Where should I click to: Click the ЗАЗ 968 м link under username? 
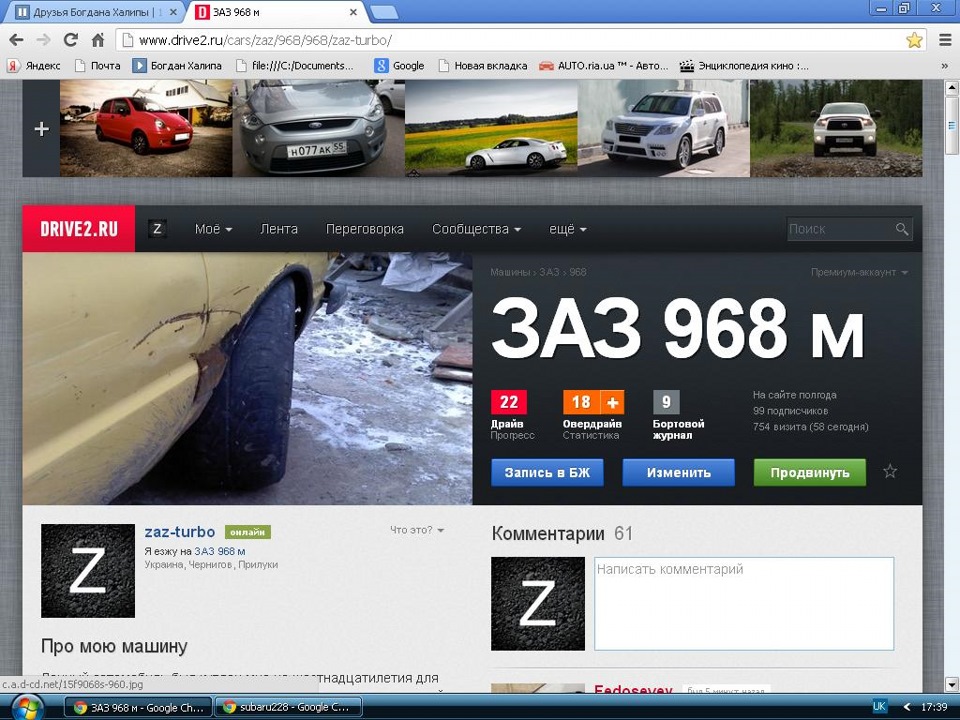pyautogui.click(x=220, y=551)
